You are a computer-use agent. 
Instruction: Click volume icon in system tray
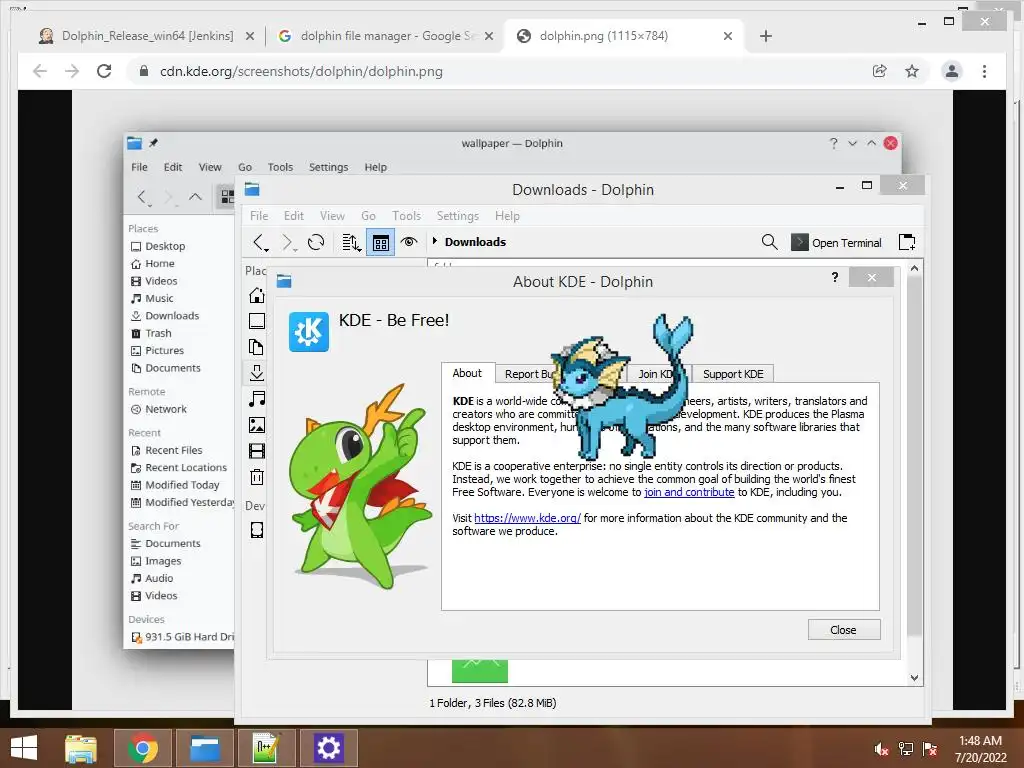[881, 748]
